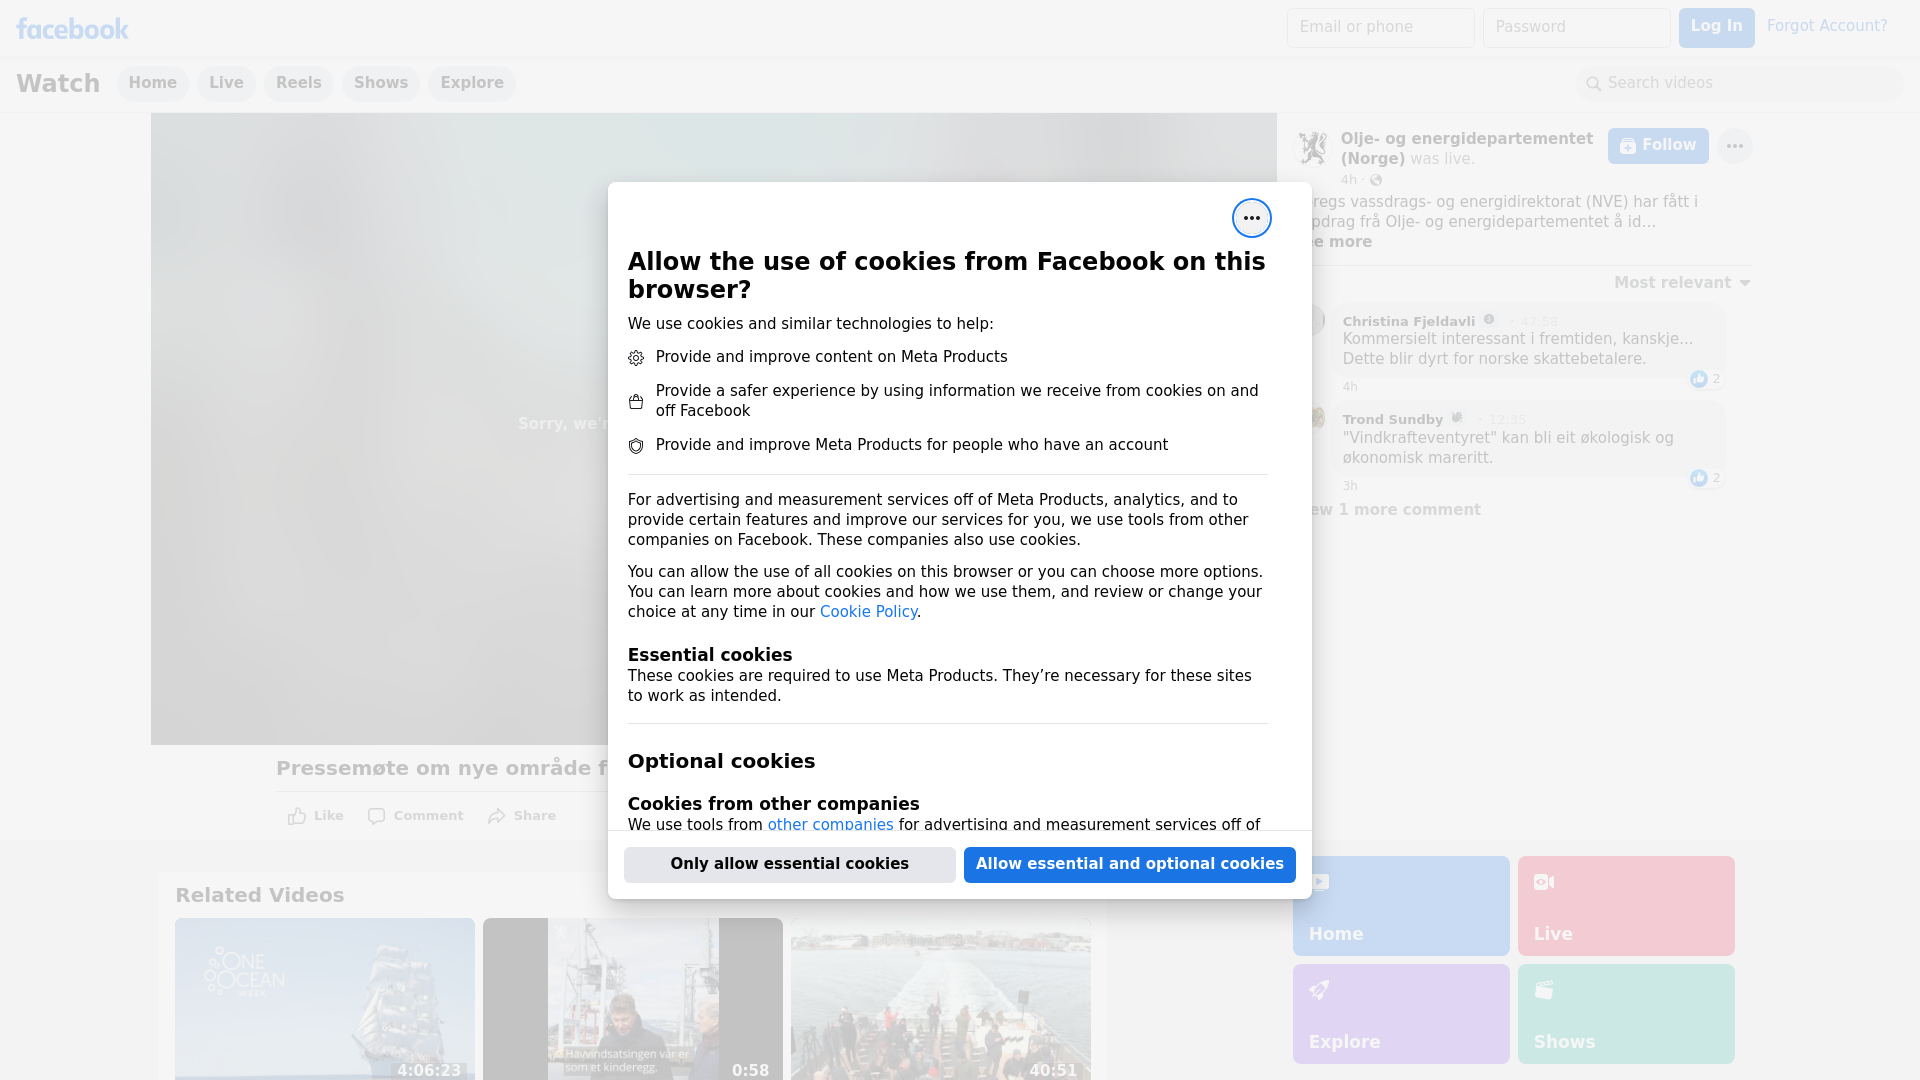Click the Optional cookies heading
The height and width of the screenshot is (1080, 1920).
[x=721, y=762]
